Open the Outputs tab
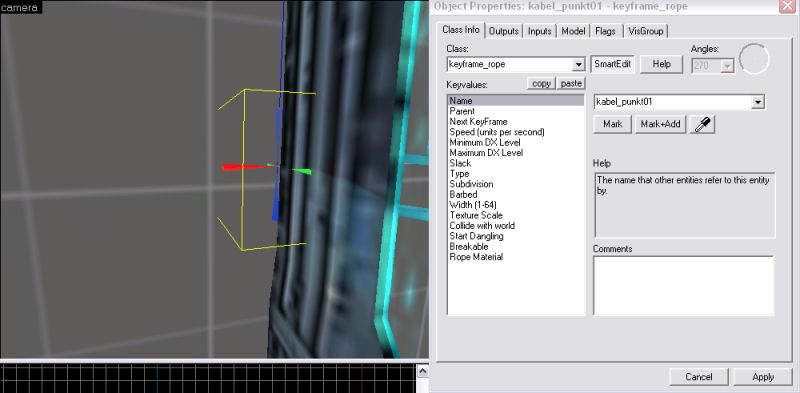The height and width of the screenshot is (393, 800). coord(504,31)
